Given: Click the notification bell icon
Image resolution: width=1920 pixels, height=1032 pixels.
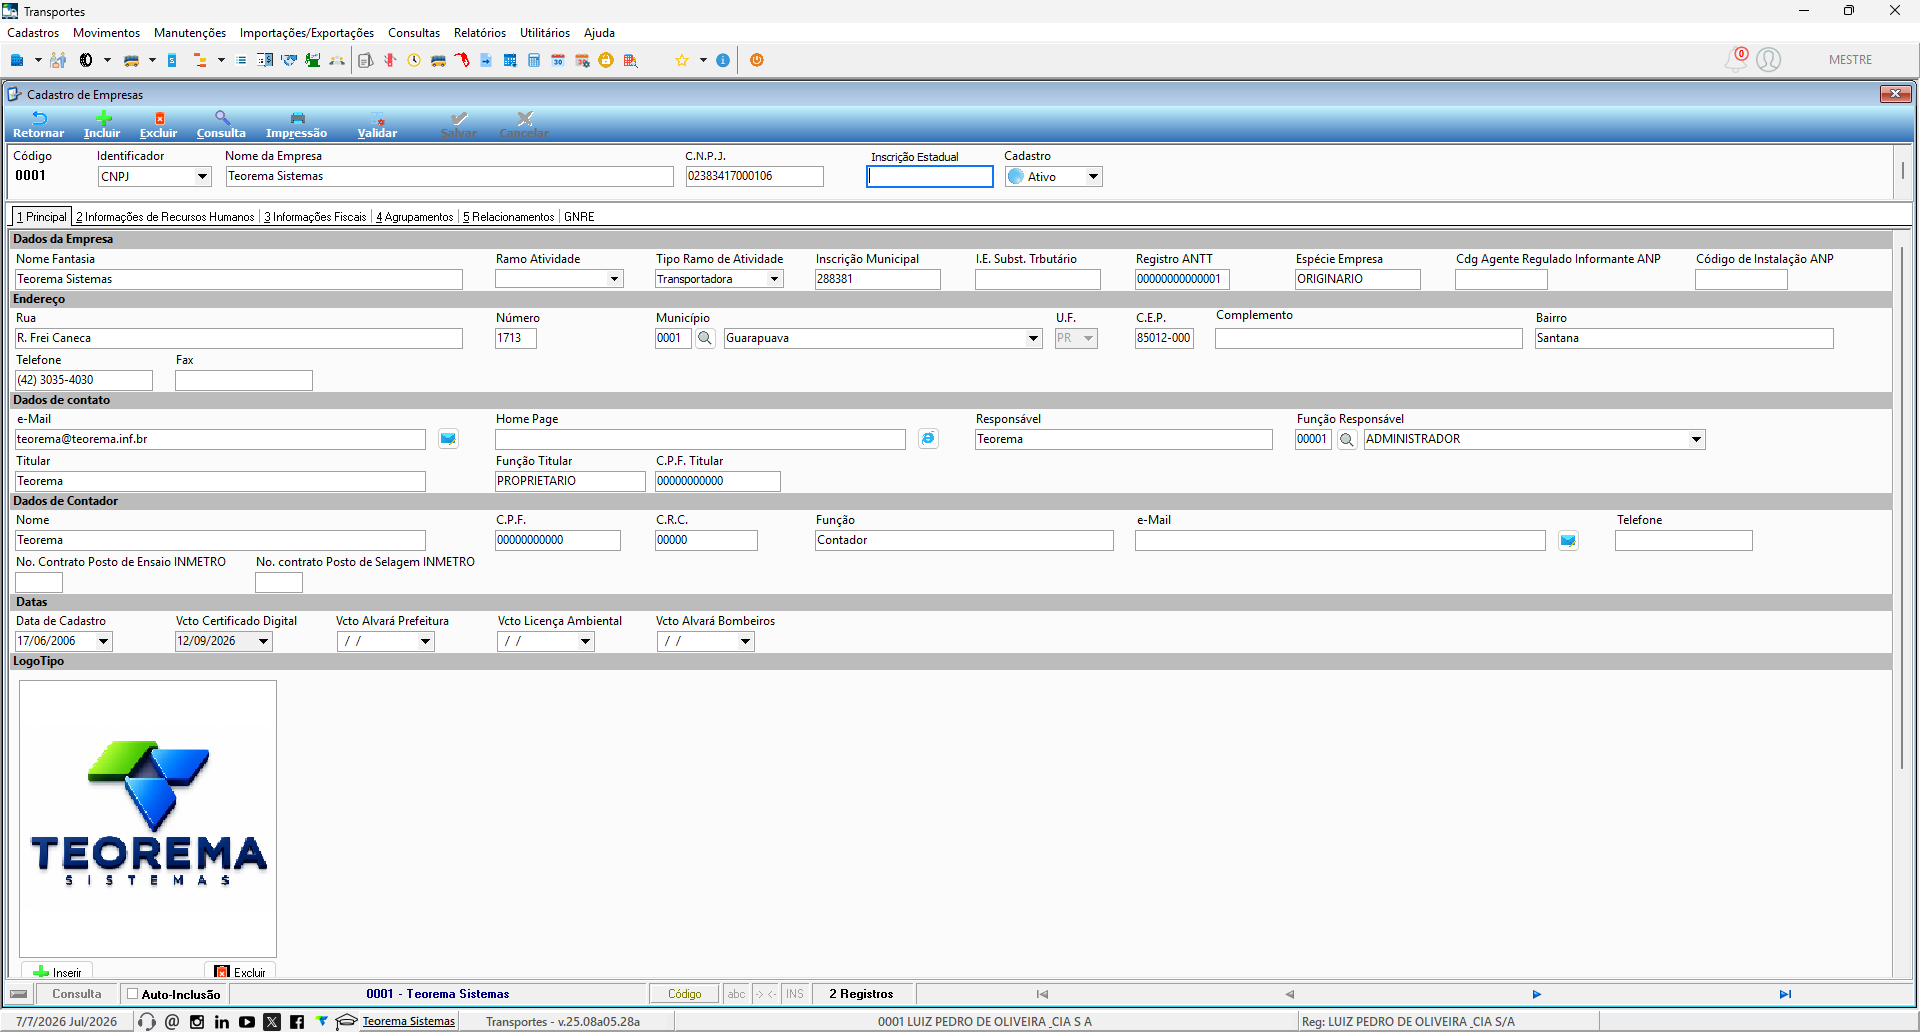Looking at the screenshot, I should pos(1737,59).
